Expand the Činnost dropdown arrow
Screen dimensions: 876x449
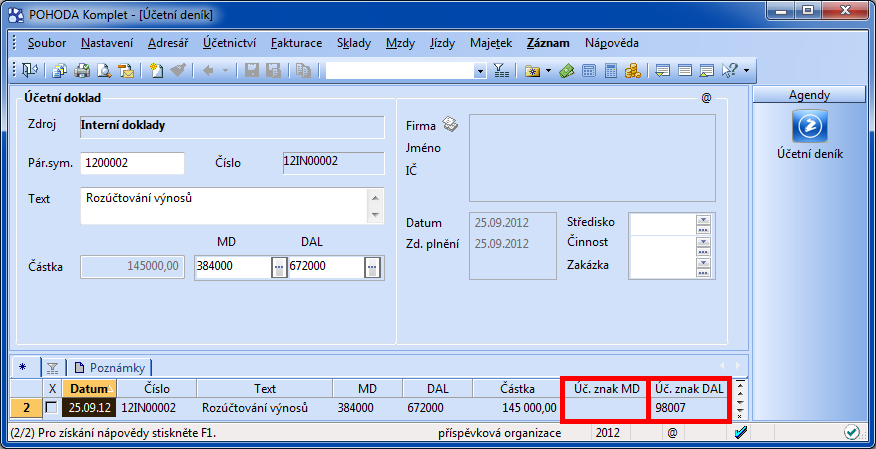[x=703, y=241]
